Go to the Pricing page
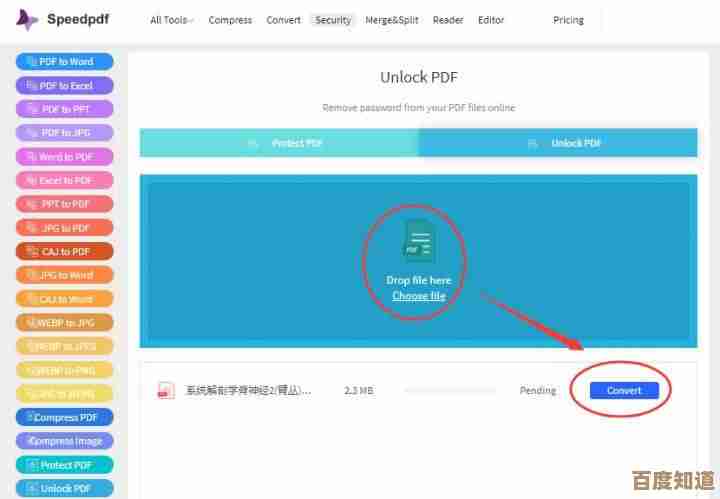720x499 pixels. [568, 20]
